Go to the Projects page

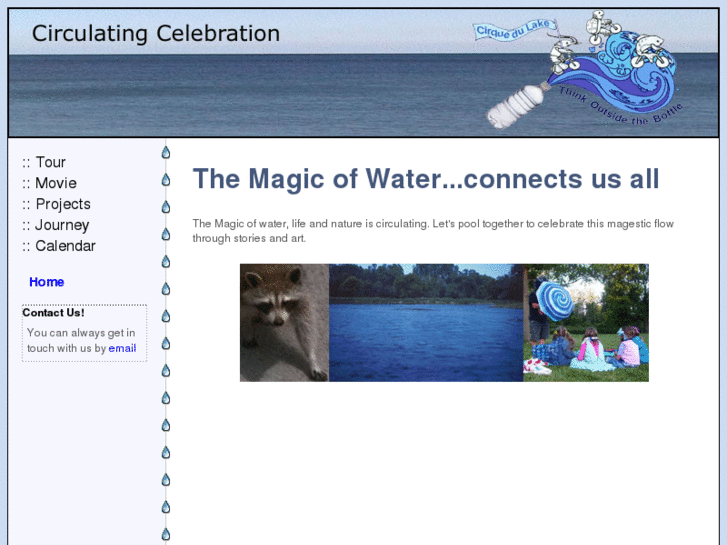coord(63,204)
